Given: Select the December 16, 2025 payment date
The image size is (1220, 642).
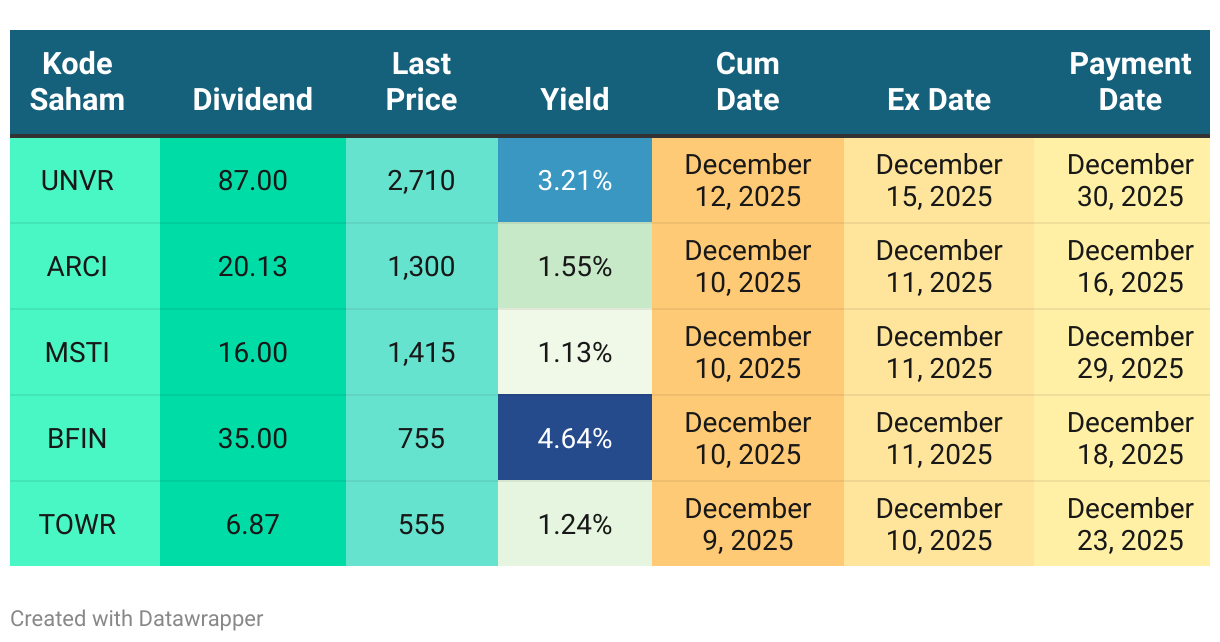Looking at the screenshot, I should pos(1130,267).
